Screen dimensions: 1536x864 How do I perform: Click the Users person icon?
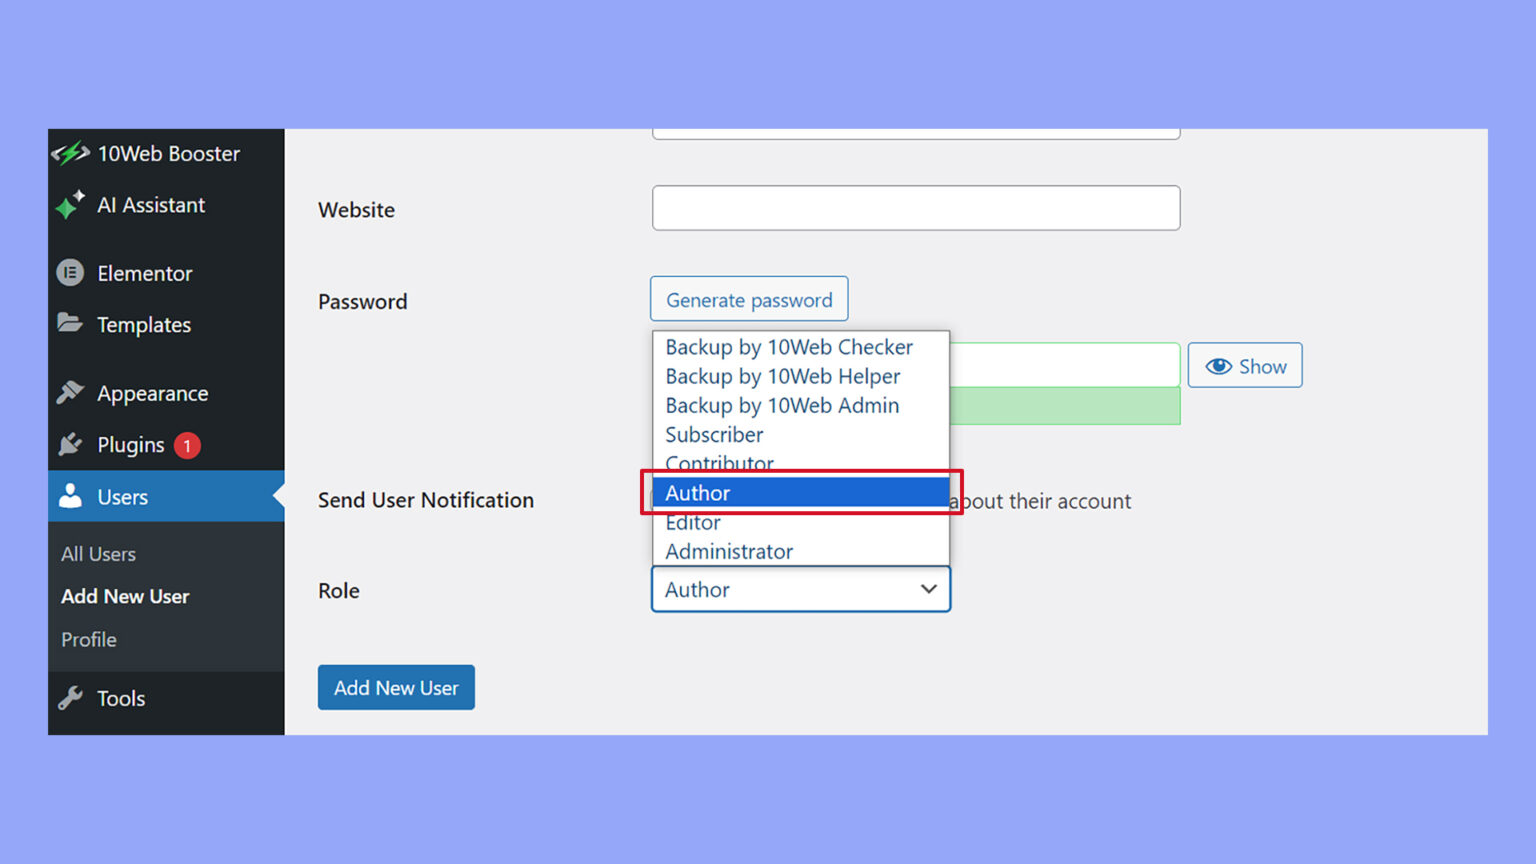click(69, 495)
